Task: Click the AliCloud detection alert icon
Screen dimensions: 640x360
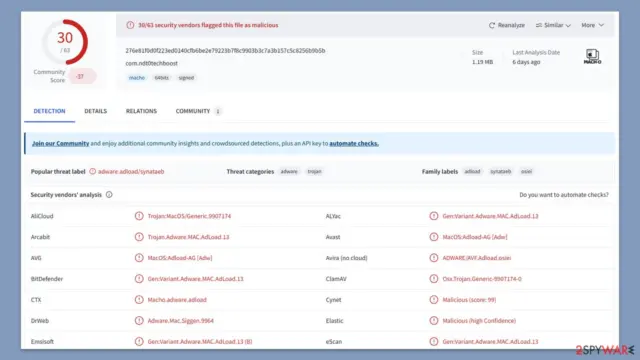Action: tap(139, 216)
